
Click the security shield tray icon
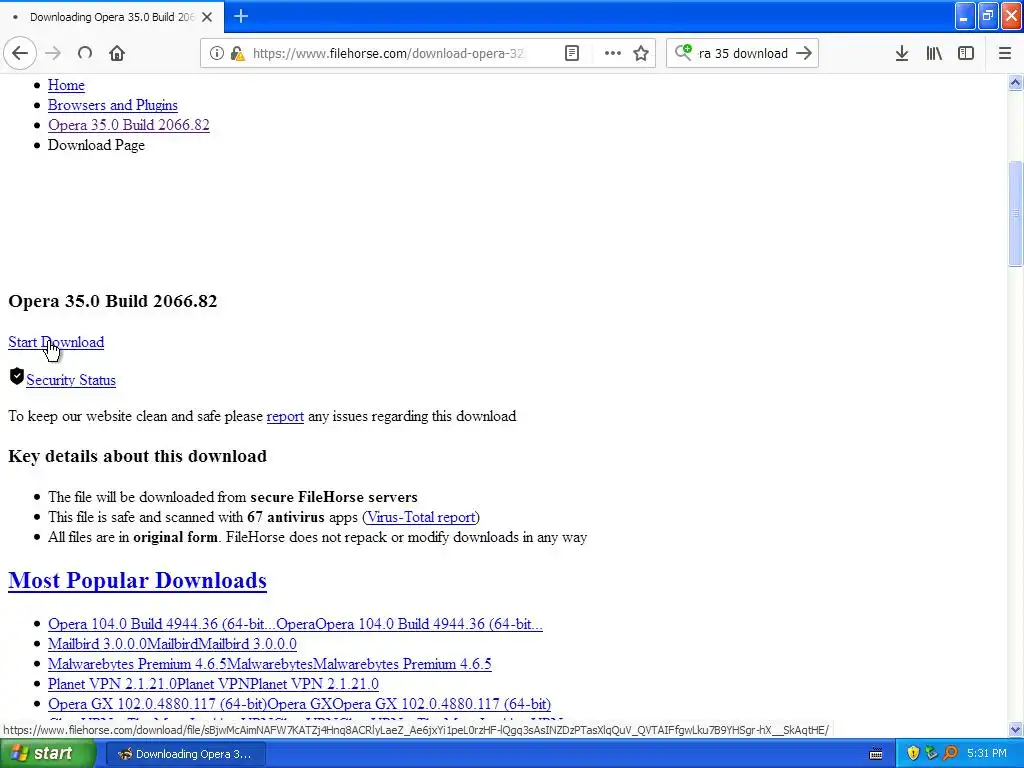coord(913,754)
